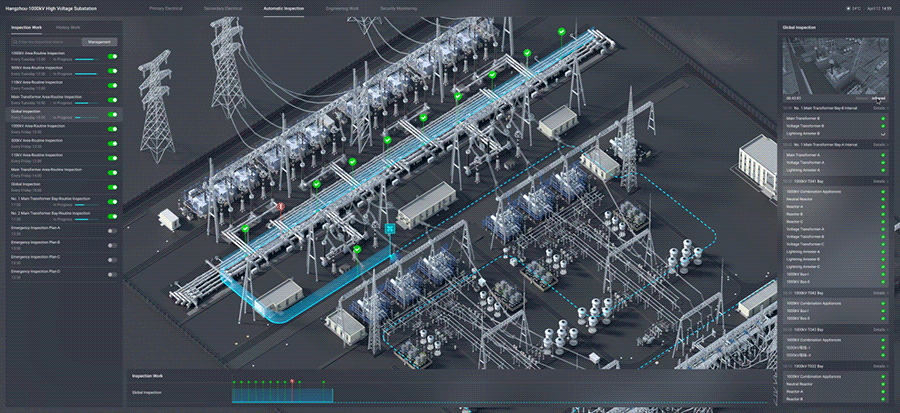This screenshot has width=900, height=413.
Task: Expand Details for 1000kV T032 Bay
Action: pyautogui.click(x=880, y=366)
